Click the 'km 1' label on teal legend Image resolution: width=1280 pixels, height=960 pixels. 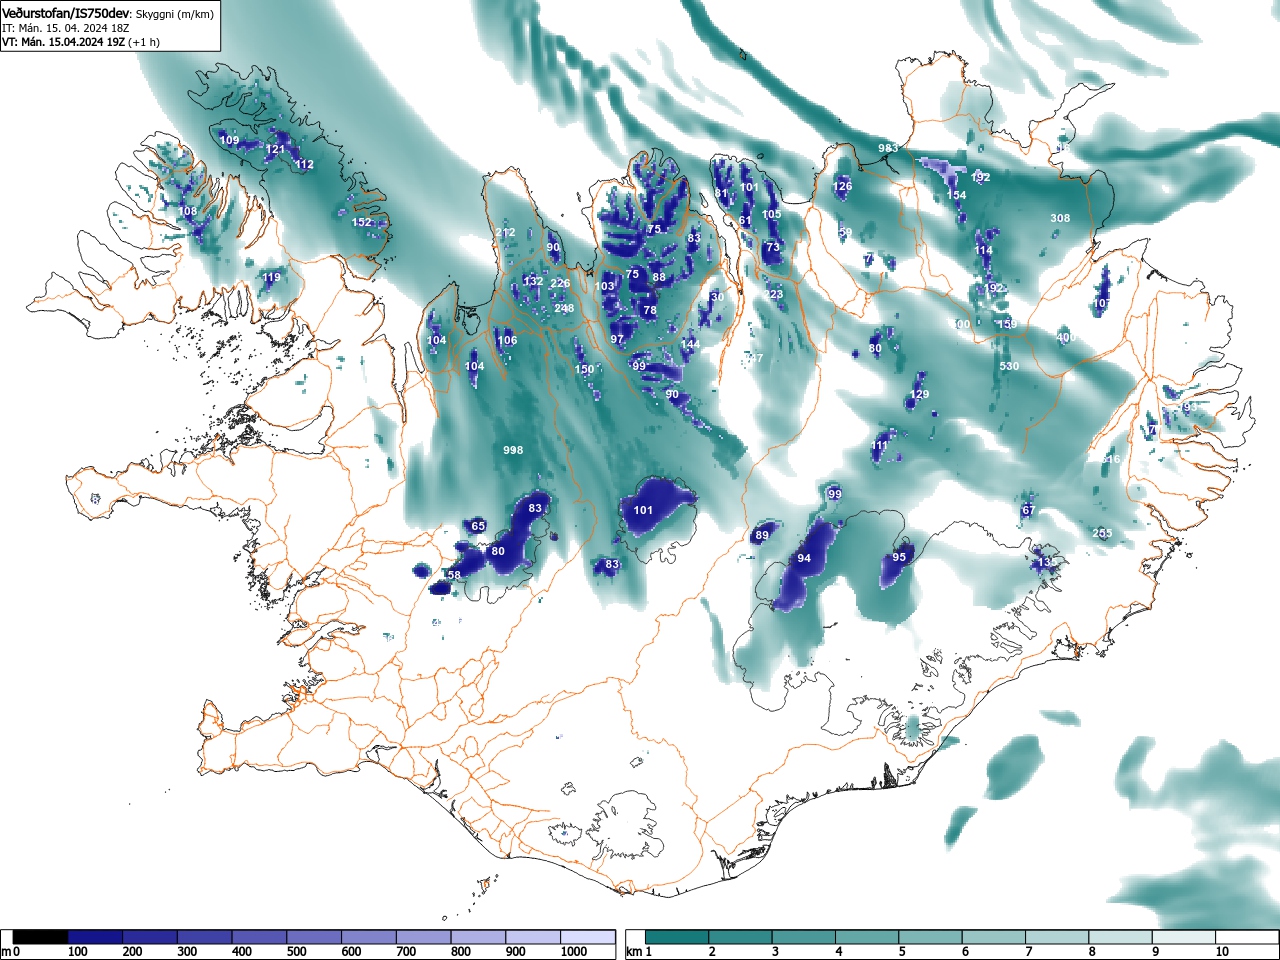point(638,952)
